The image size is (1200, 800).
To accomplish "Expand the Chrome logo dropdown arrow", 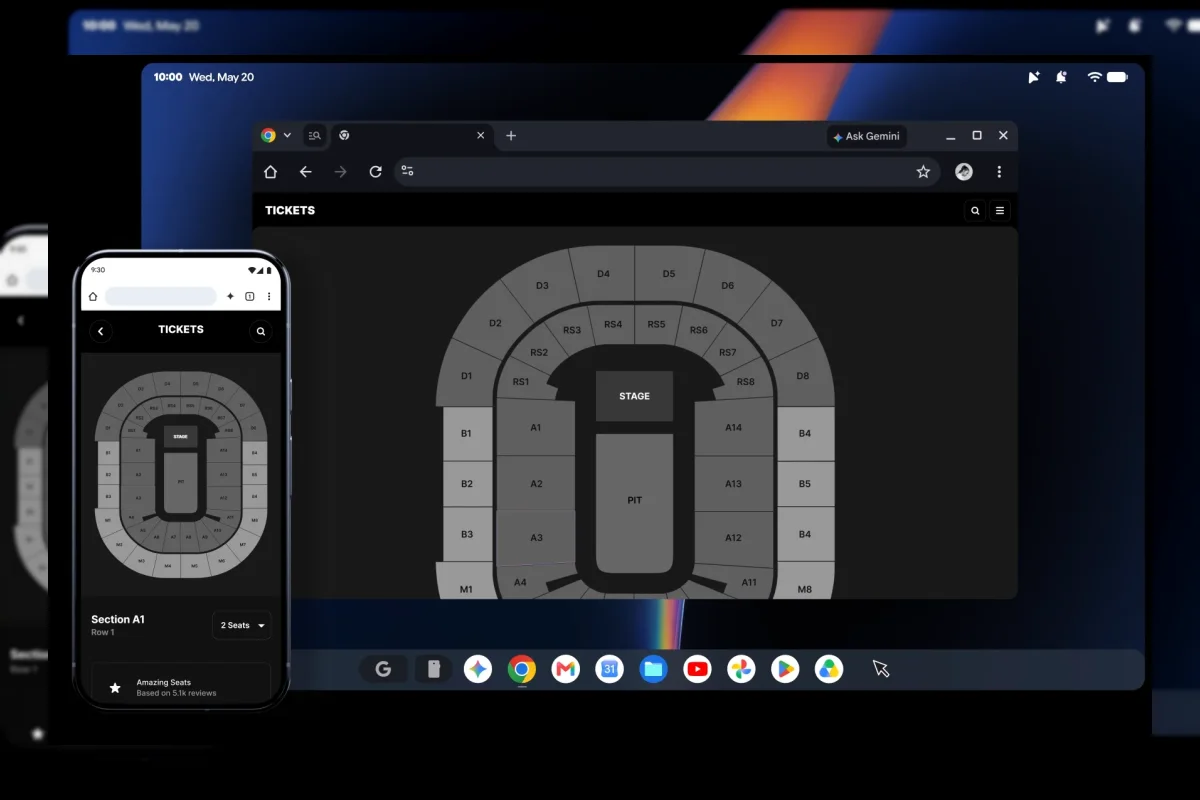I will (x=287, y=136).
